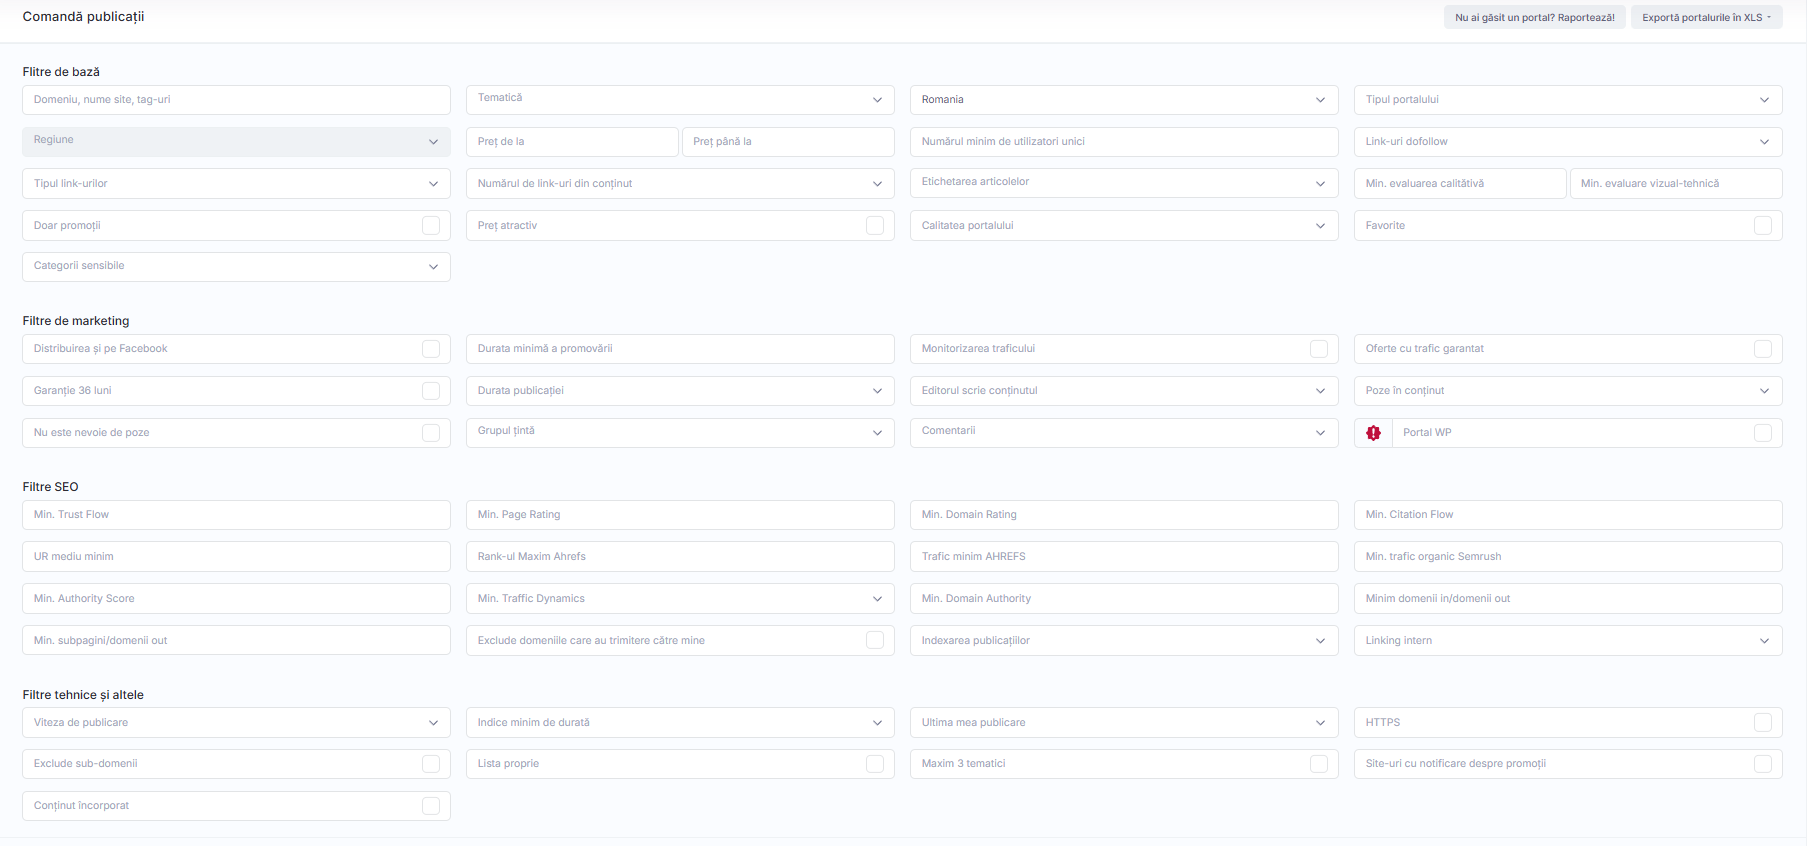The height and width of the screenshot is (846, 1807).
Task: Focus Numărul minim de utilizatori unici field
Action: (x=1124, y=142)
